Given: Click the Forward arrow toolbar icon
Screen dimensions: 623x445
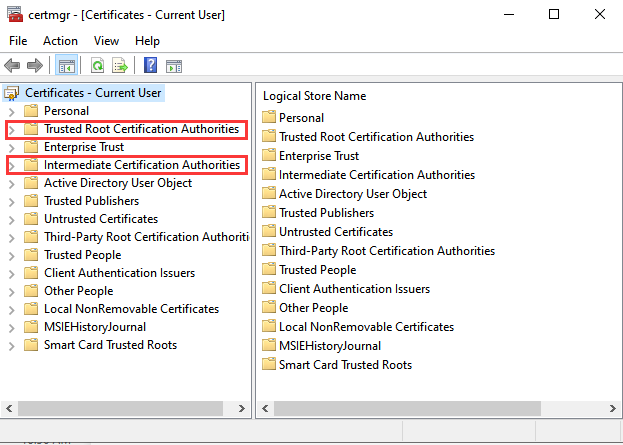Looking at the screenshot, I should [34, 66].
